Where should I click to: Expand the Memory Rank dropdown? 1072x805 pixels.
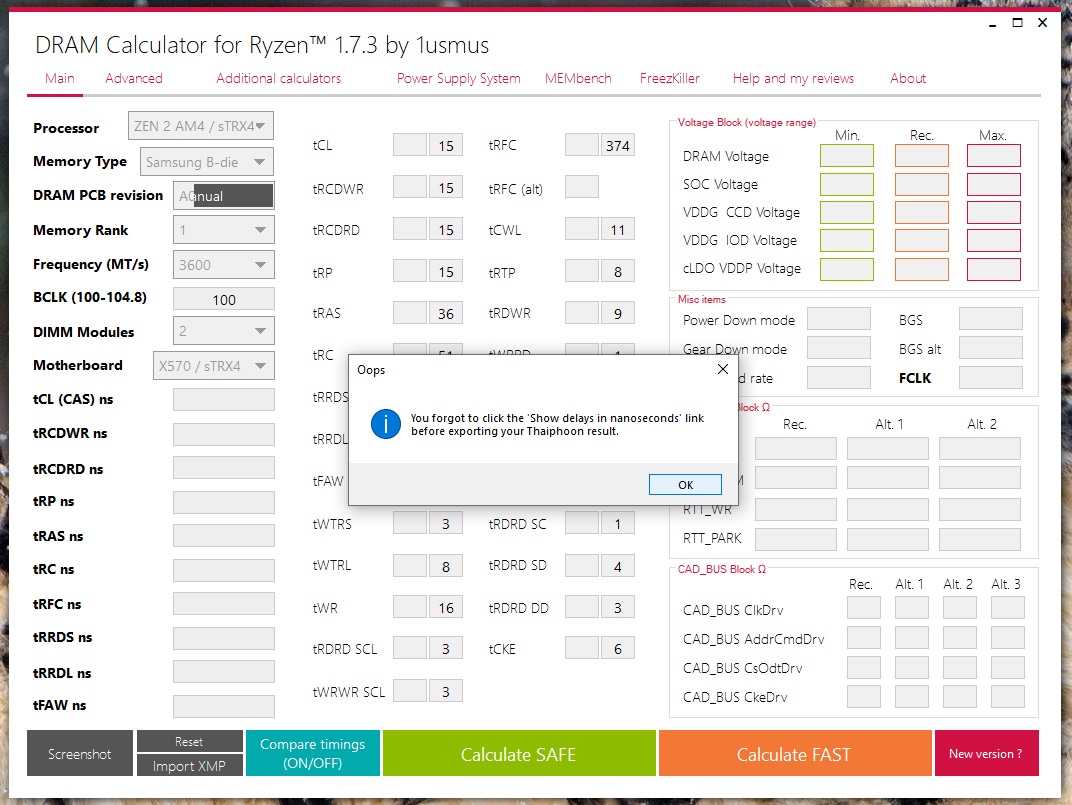coord(224,230)
